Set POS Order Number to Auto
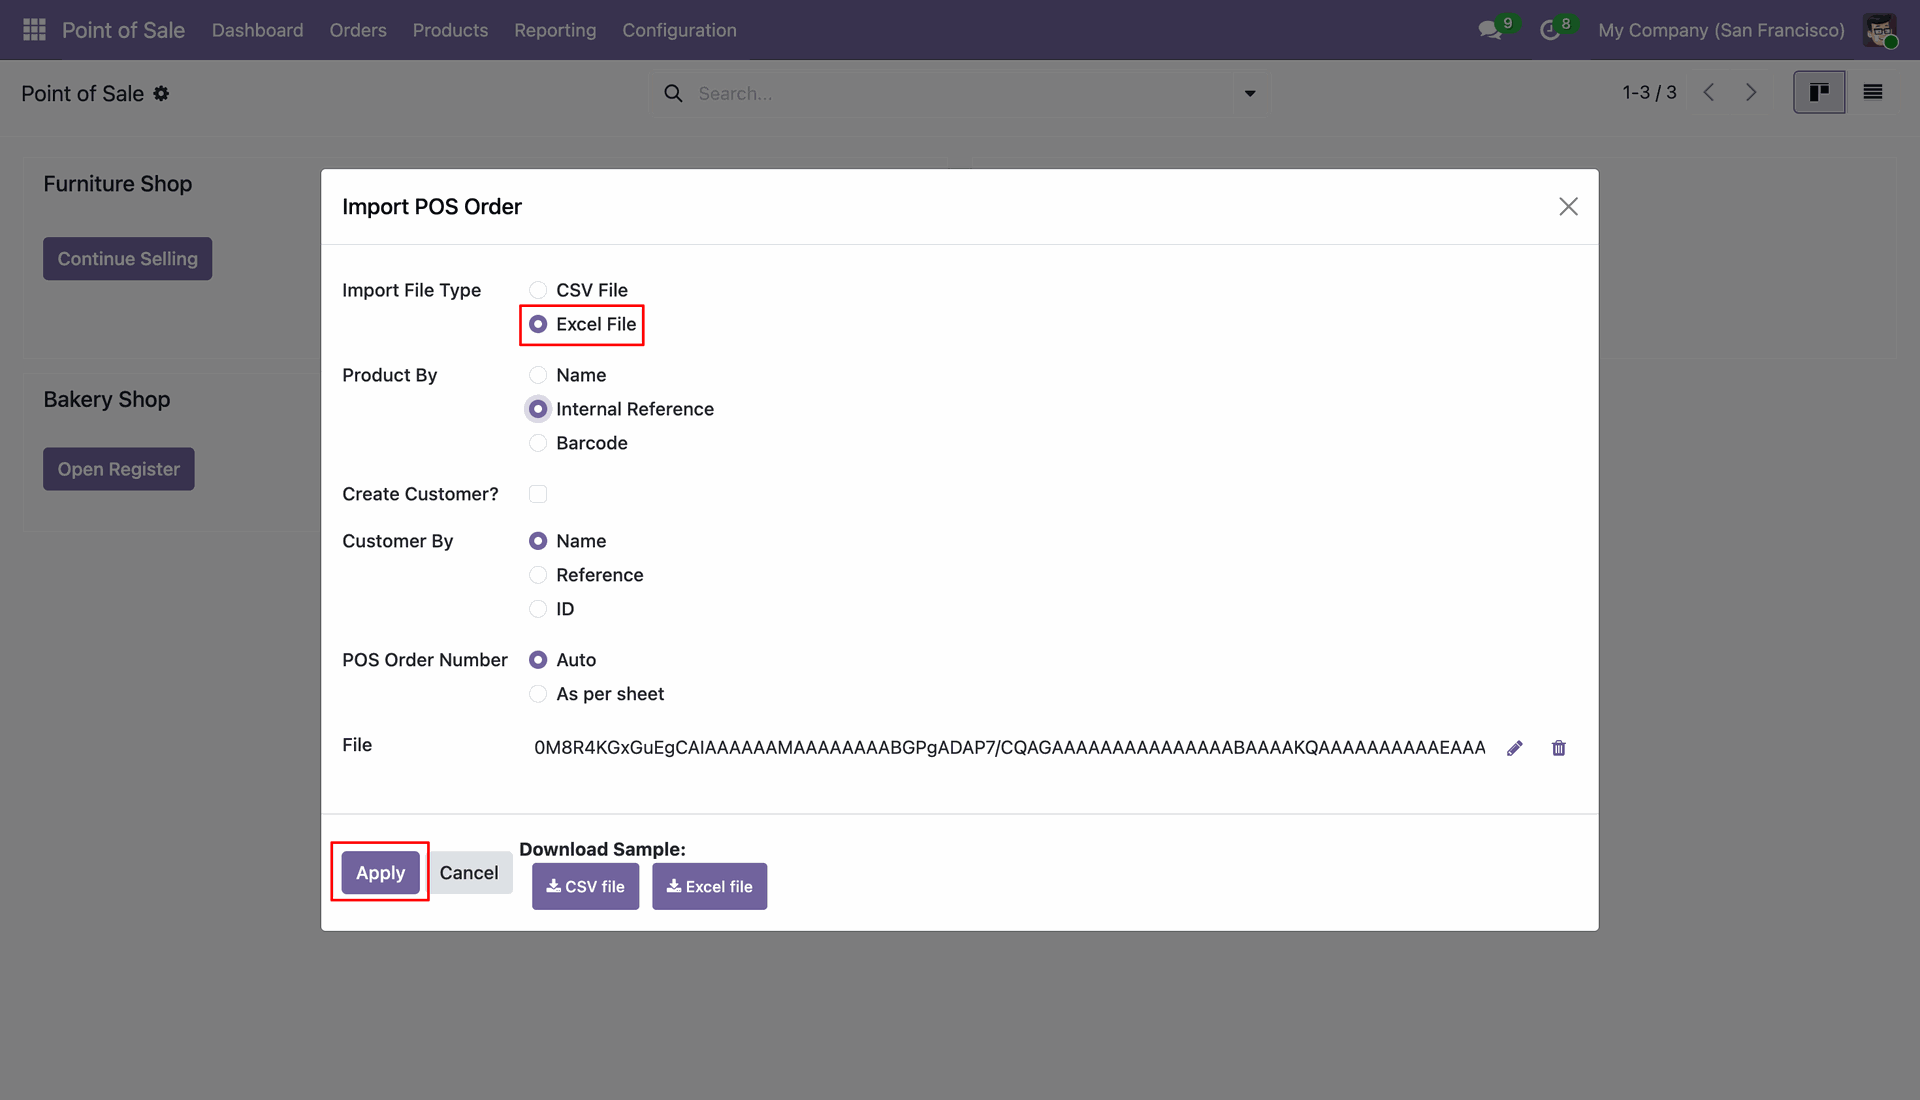Image resolution: width=1920 pixels, height=1100 pixels. click(538, 660)
